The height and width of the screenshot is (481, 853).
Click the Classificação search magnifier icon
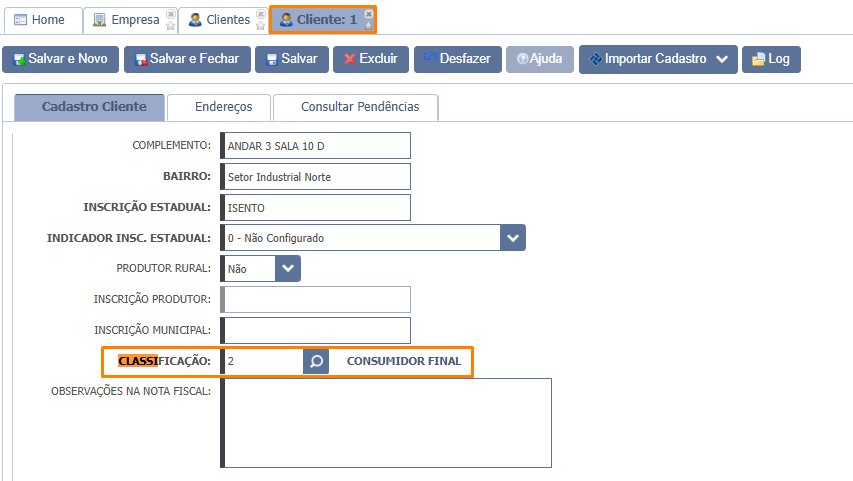coord(316,361)
